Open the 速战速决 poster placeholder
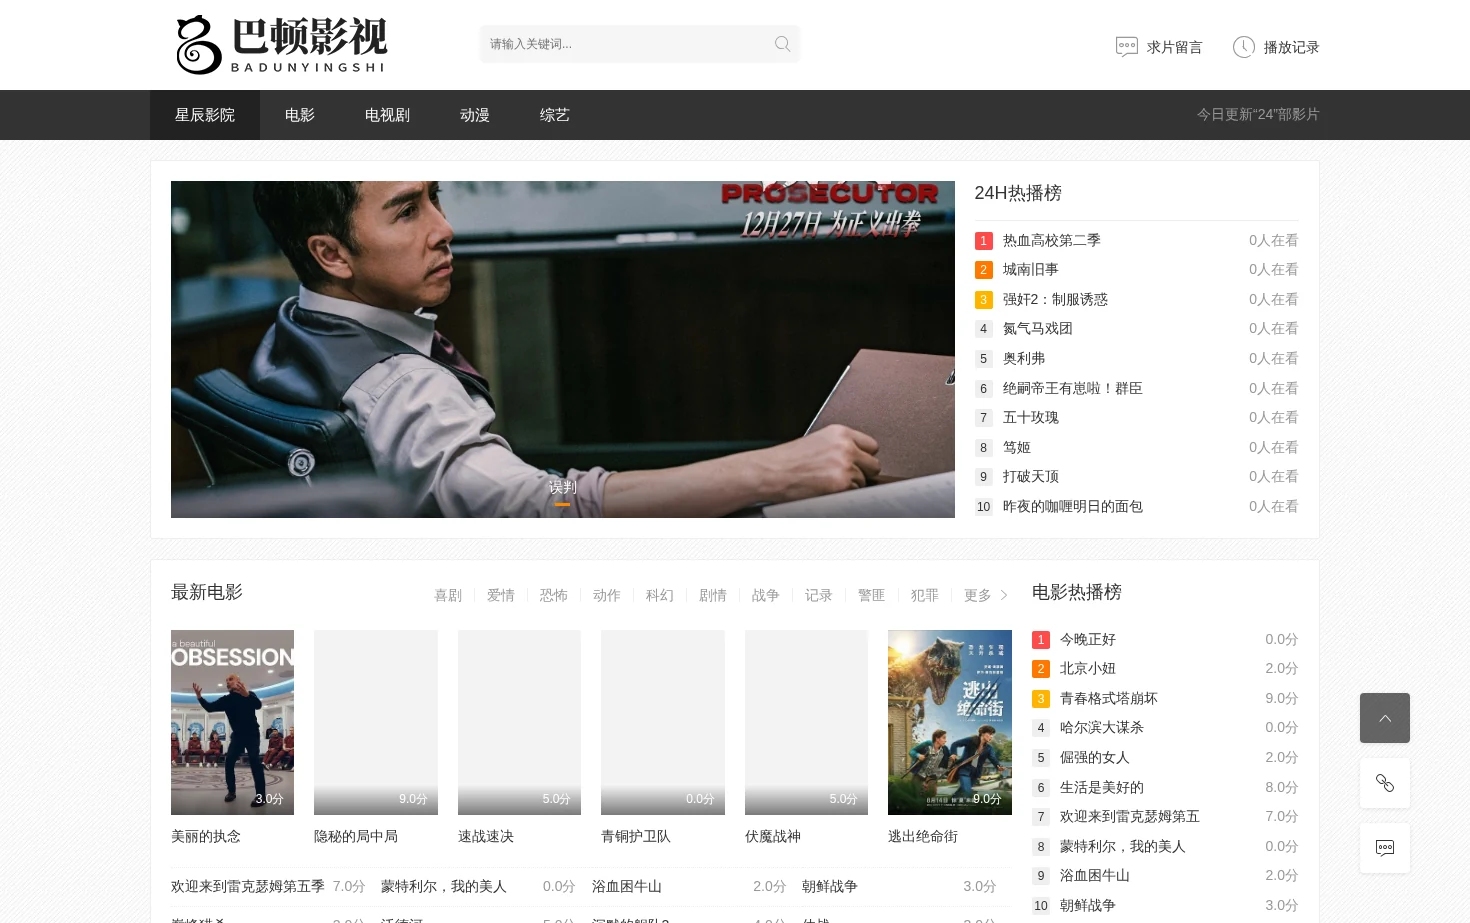 (519, 722)
